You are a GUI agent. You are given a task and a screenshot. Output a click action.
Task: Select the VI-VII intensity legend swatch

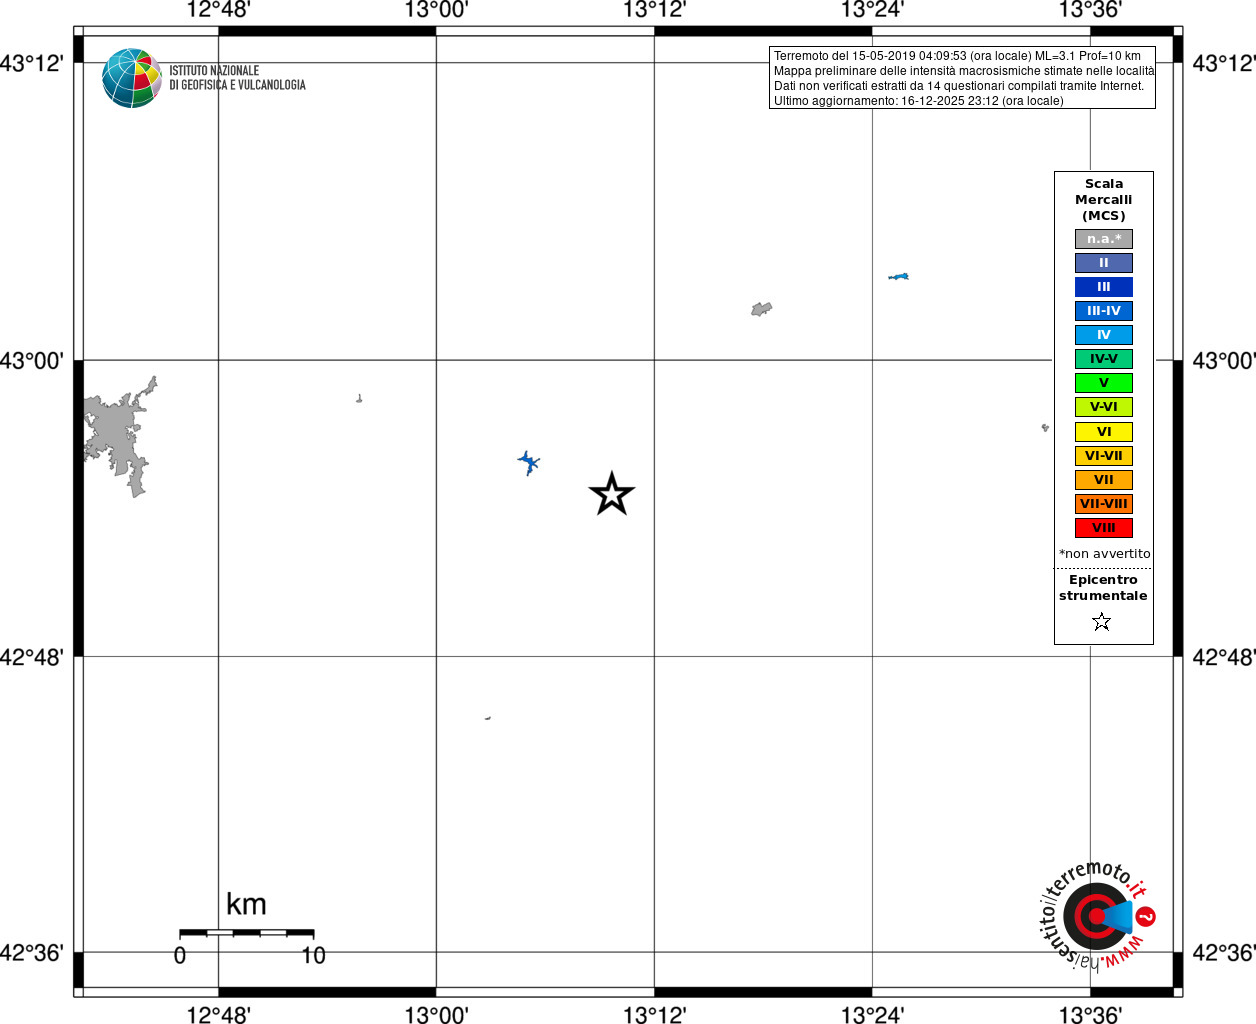(x=1104, y=456)
